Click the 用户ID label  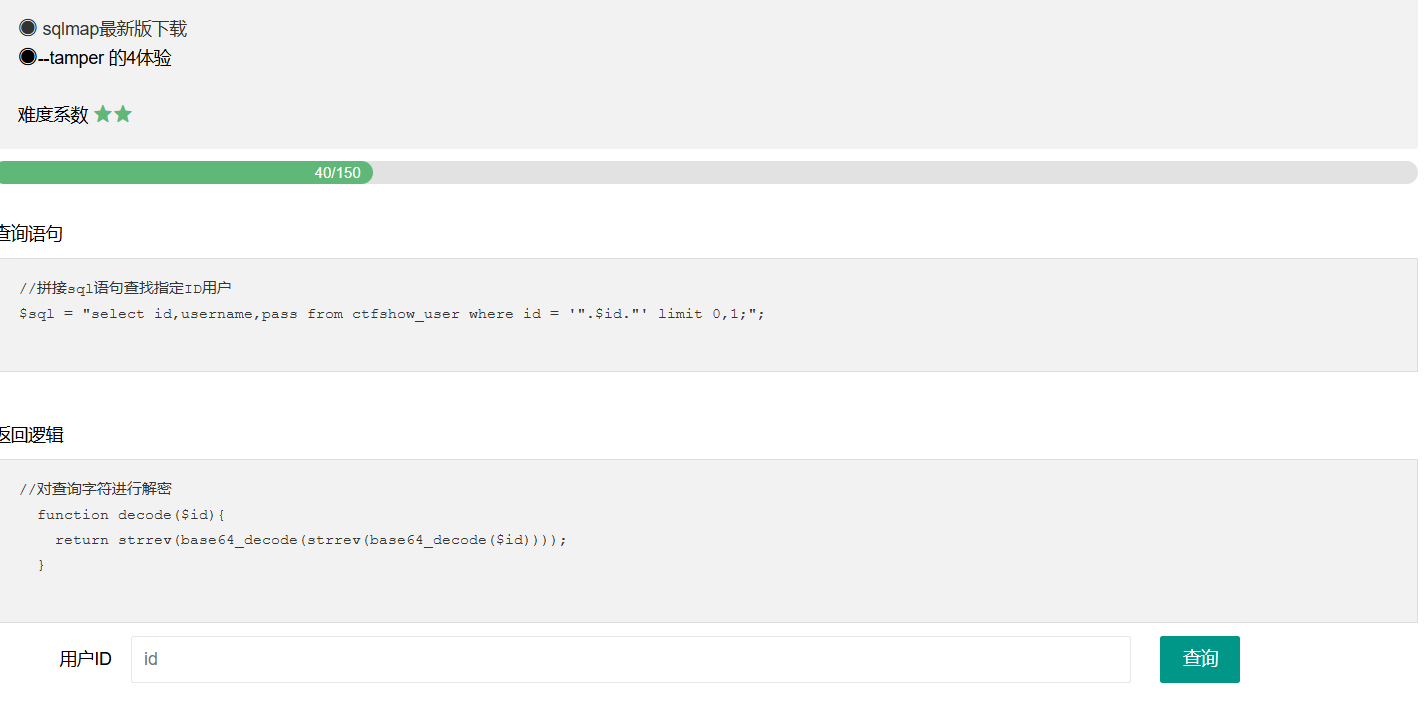[x=85, y=659]
